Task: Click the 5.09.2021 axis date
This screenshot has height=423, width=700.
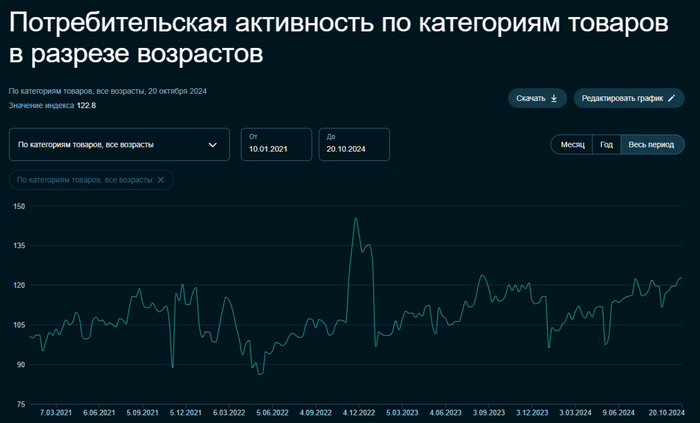Action: tap(142, 413)
